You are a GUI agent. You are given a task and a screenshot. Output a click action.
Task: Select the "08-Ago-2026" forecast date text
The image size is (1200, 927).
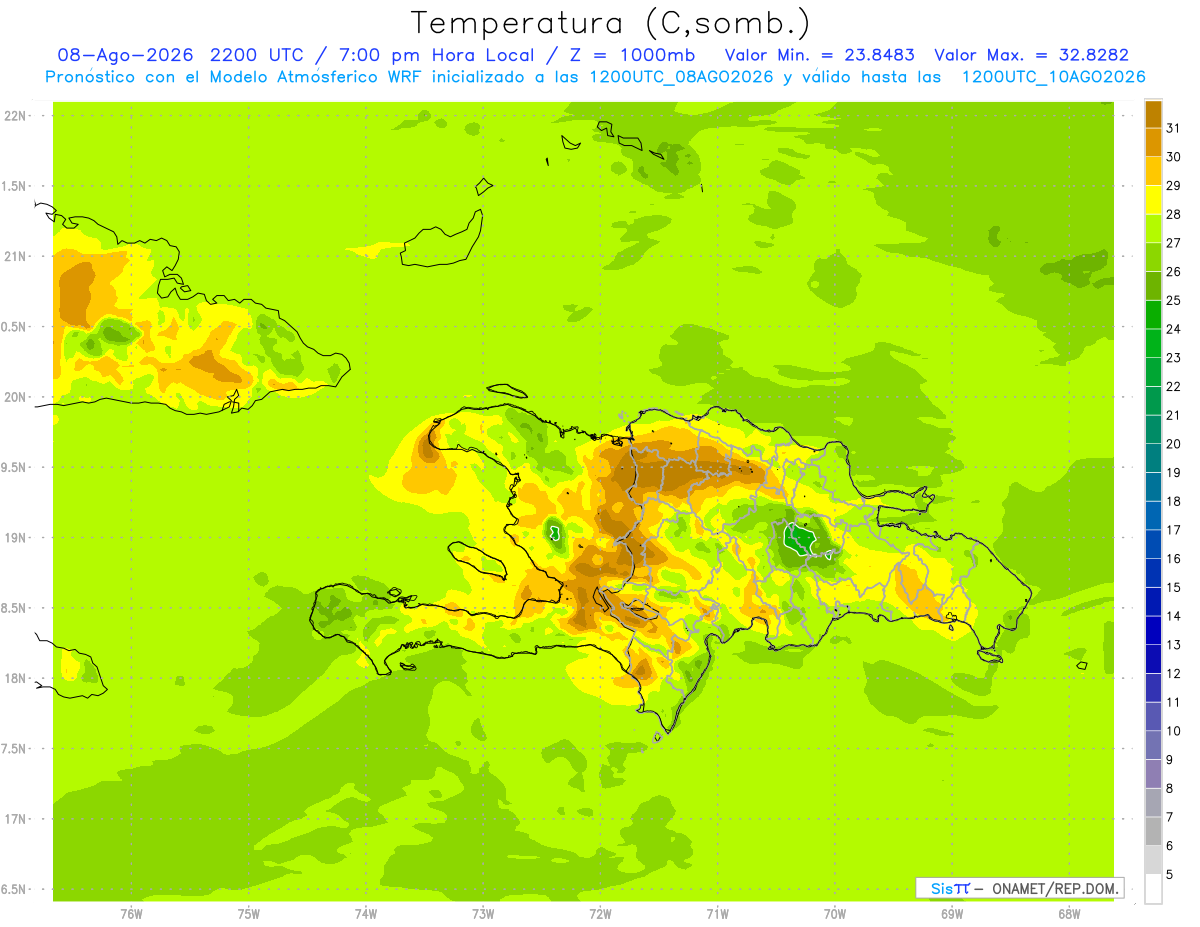tap(125, 55)
